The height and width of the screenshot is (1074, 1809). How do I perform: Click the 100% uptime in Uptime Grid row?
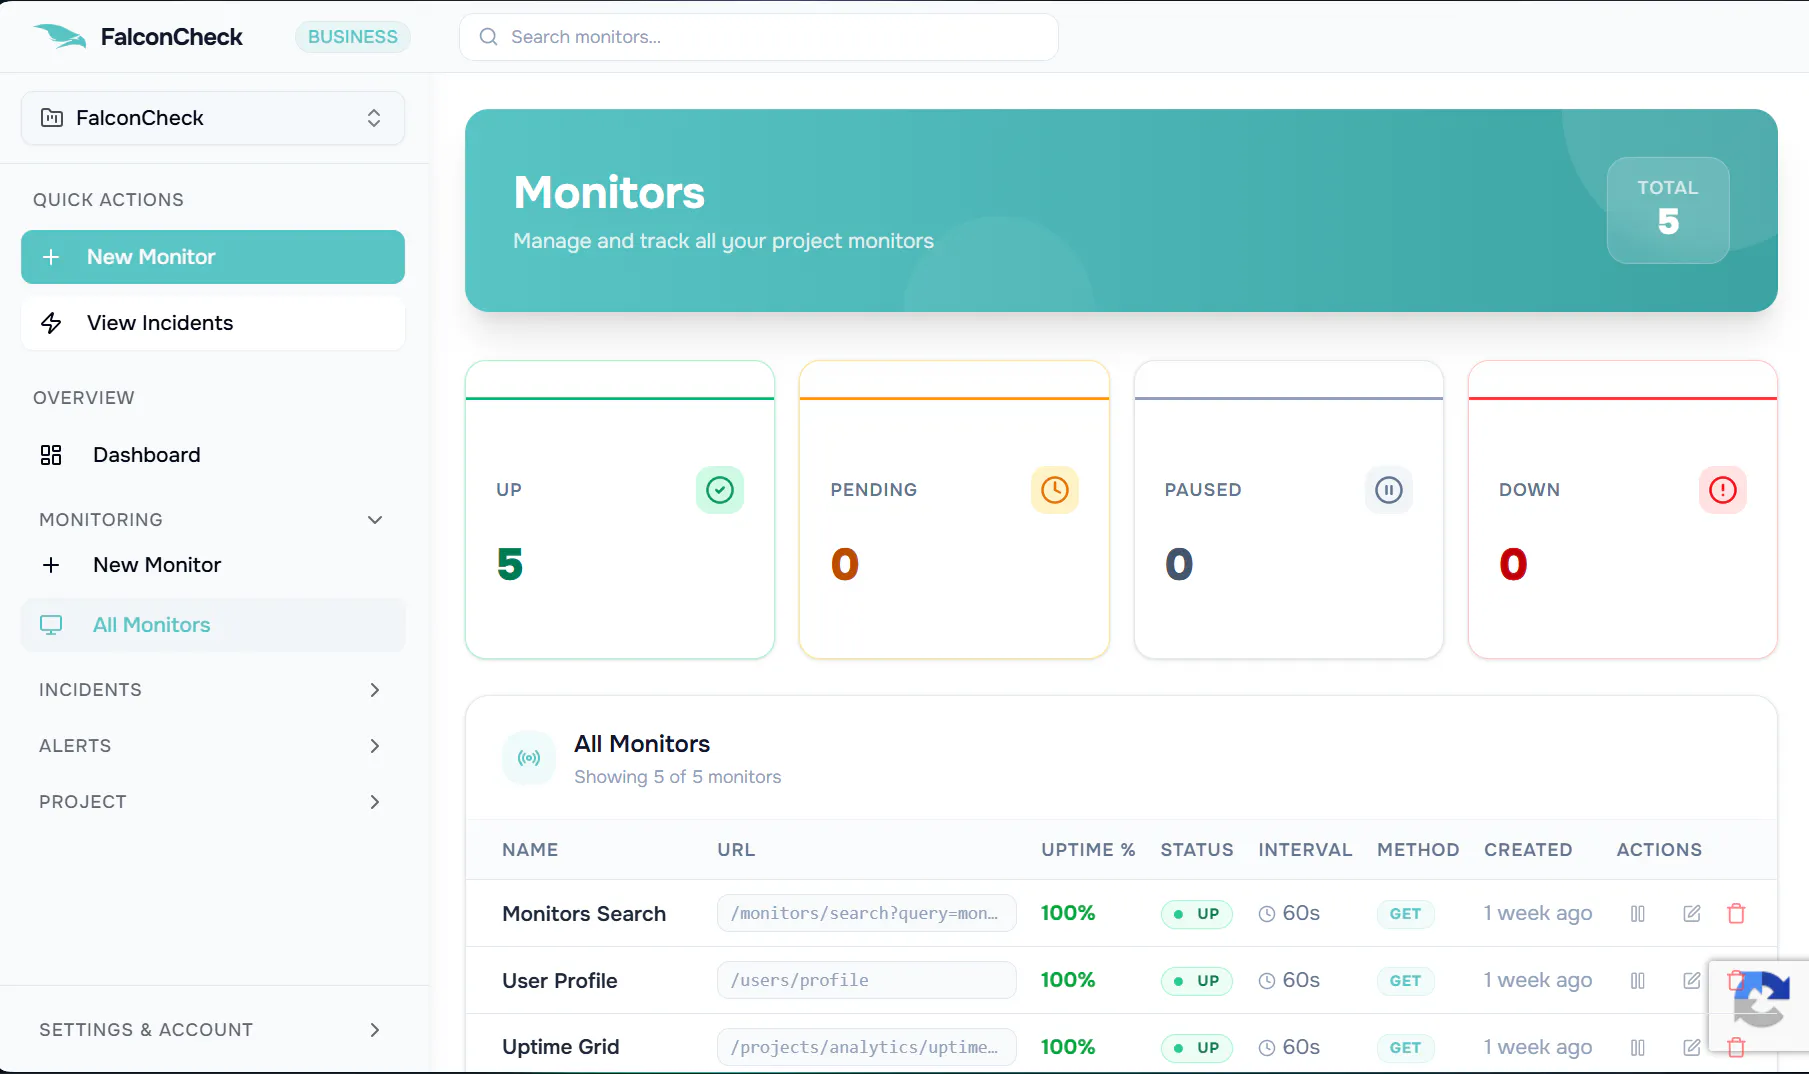click(1068, 1047)
